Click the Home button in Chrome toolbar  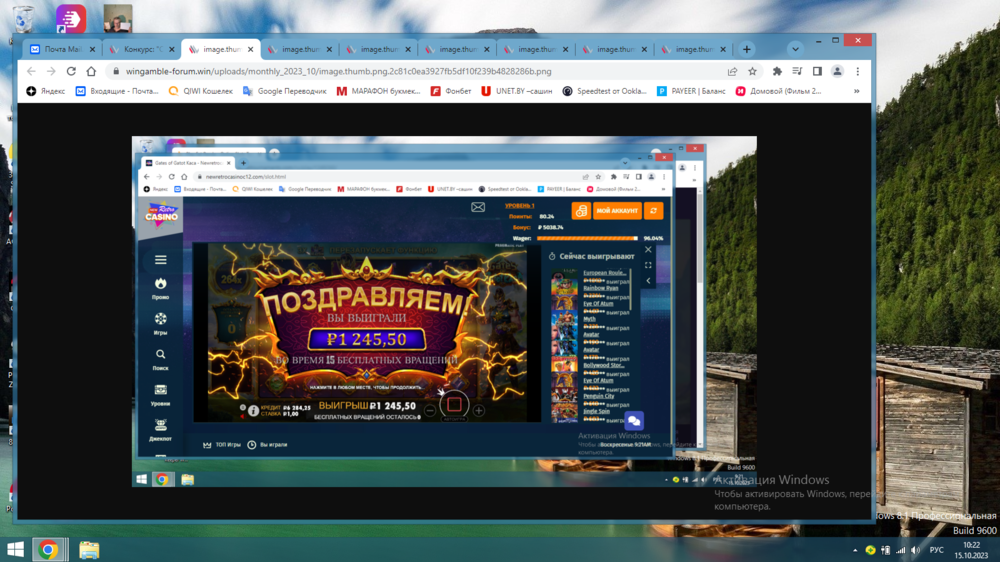coord(91,72)
